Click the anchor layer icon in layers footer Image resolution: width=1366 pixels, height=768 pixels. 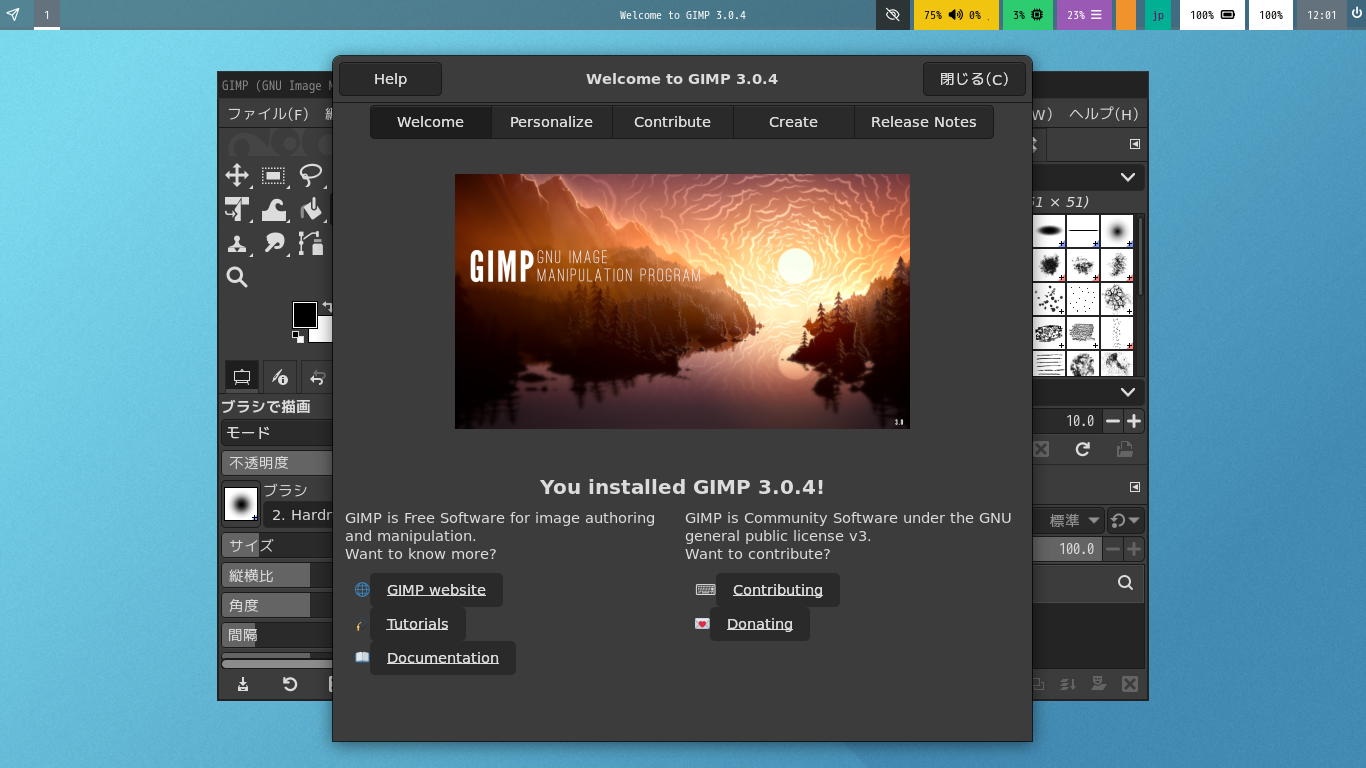(x=1099, y=684)
